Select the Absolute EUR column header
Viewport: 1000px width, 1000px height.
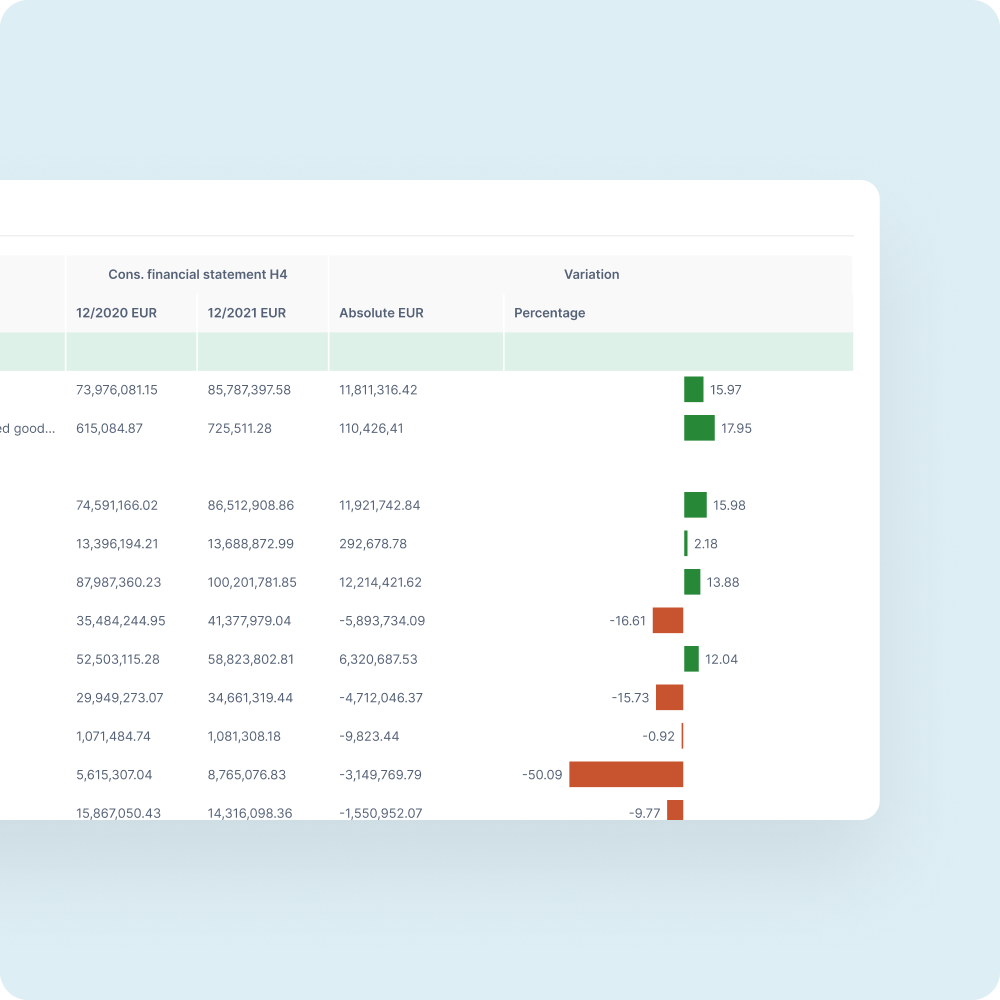(381, 313)
